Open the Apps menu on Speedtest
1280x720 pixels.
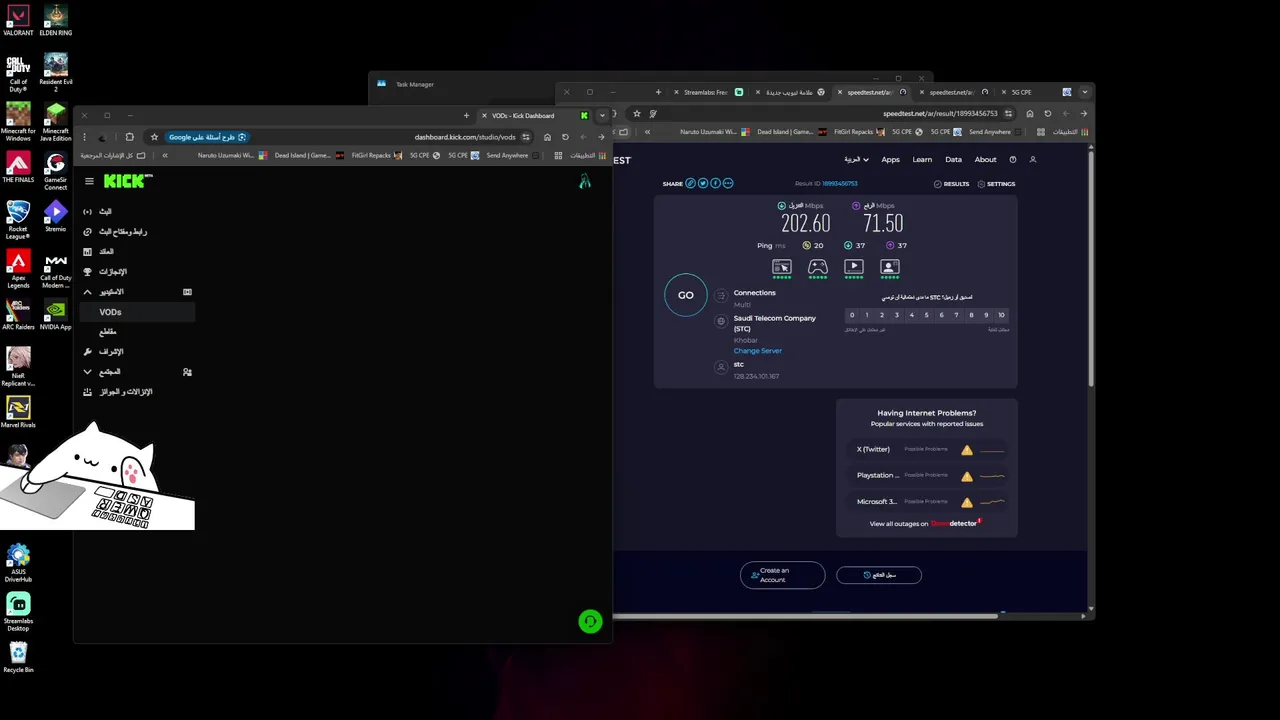890,160
